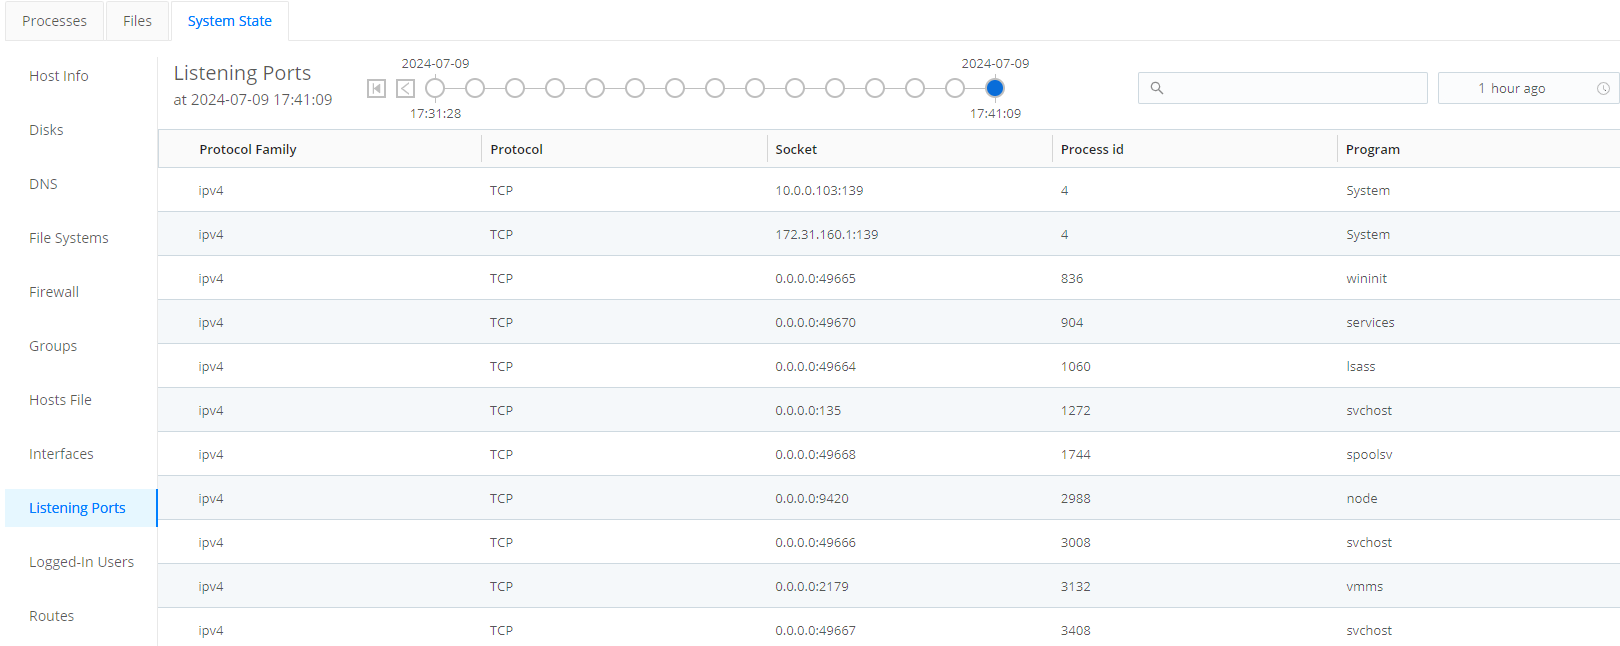1620x646 pixels.
Task: Click process id 3408 cell
Action: tap(1075, 630)
